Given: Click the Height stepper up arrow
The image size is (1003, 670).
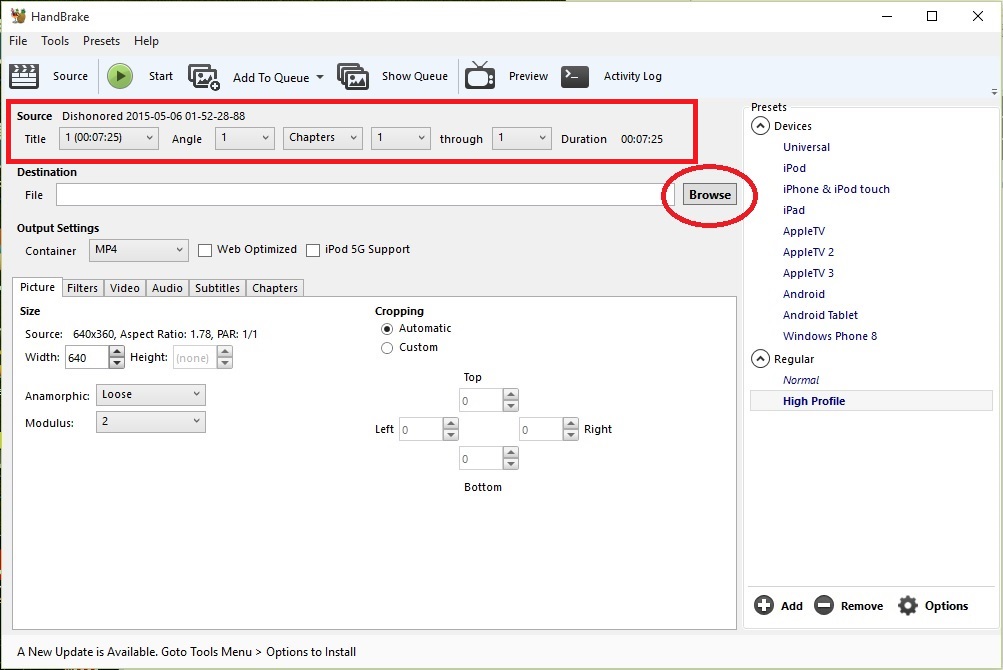Looking at the screenshot, I should pos(225,351).
